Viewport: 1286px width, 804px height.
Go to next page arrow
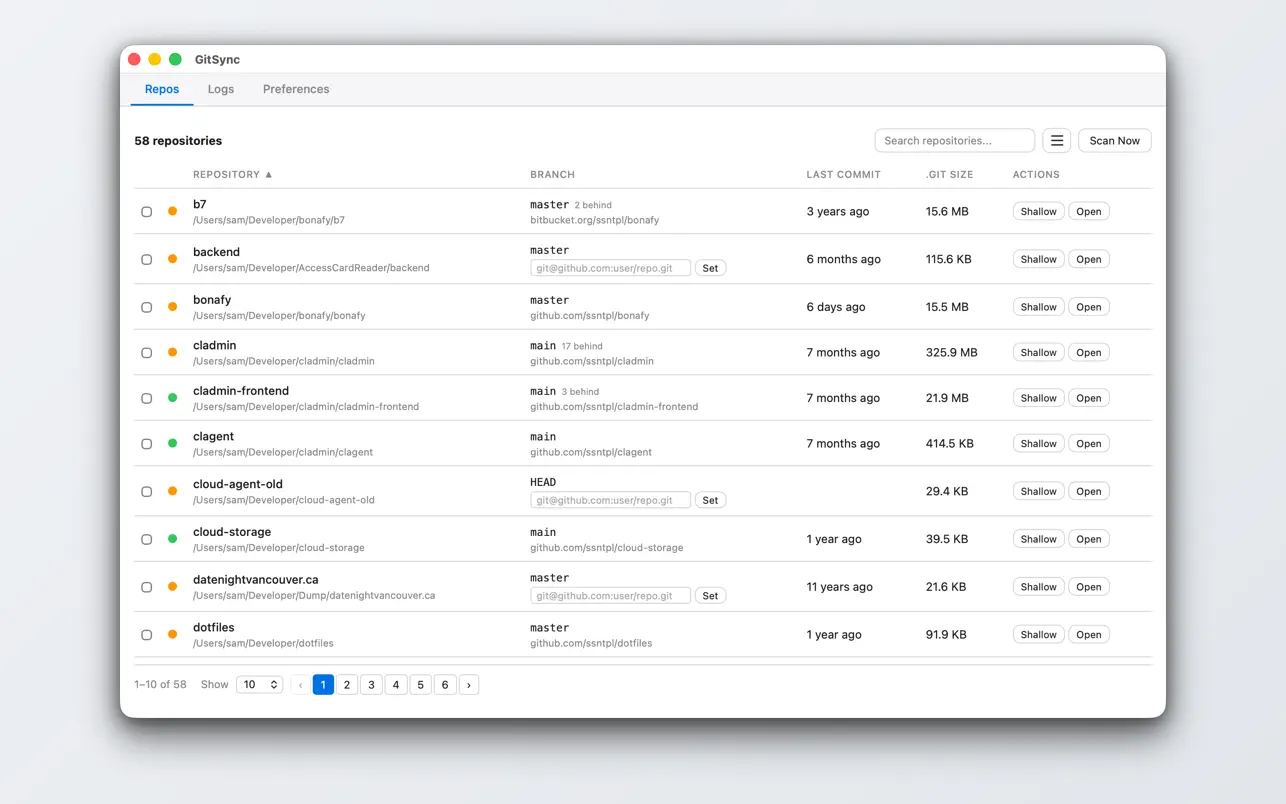tap(469, 685)
